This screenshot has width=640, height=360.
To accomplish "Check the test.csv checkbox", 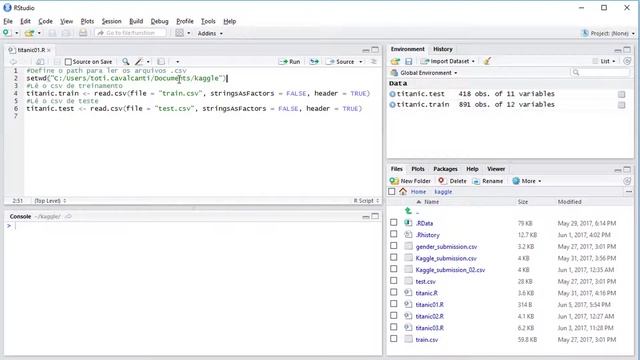I will (x=393, y=281).
